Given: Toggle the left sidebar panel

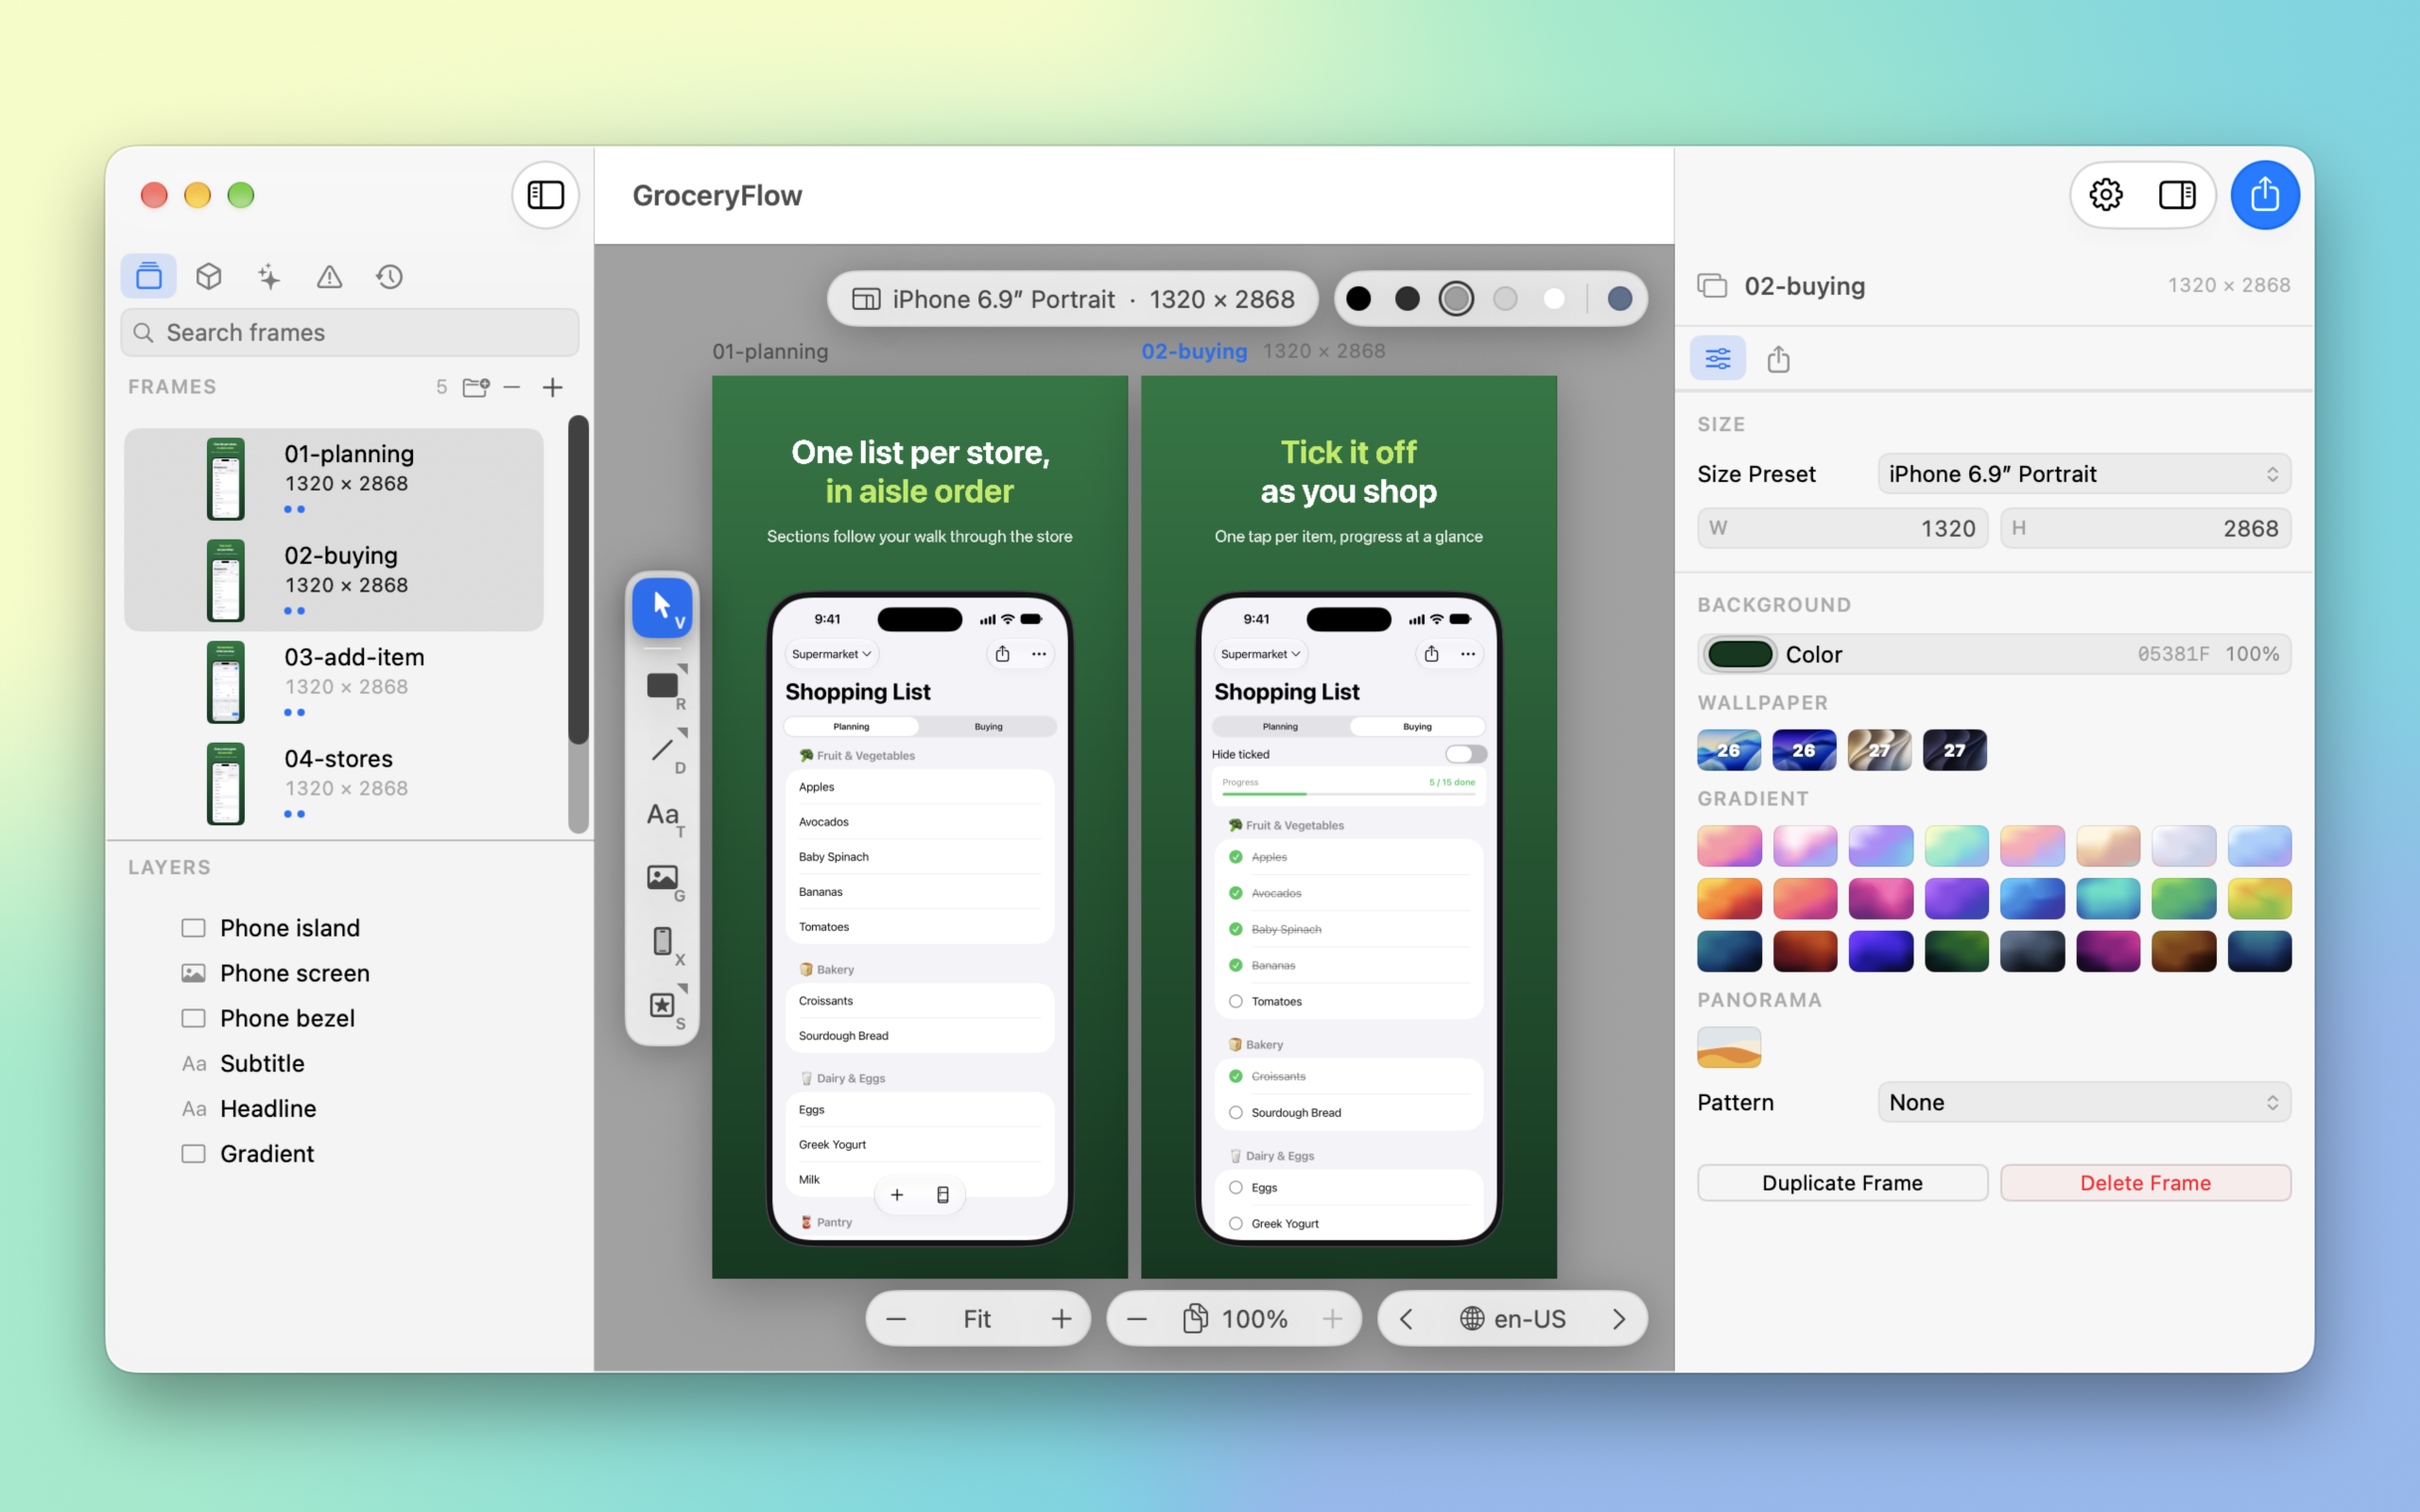Looking at the screenshot, I should (546, 194).
